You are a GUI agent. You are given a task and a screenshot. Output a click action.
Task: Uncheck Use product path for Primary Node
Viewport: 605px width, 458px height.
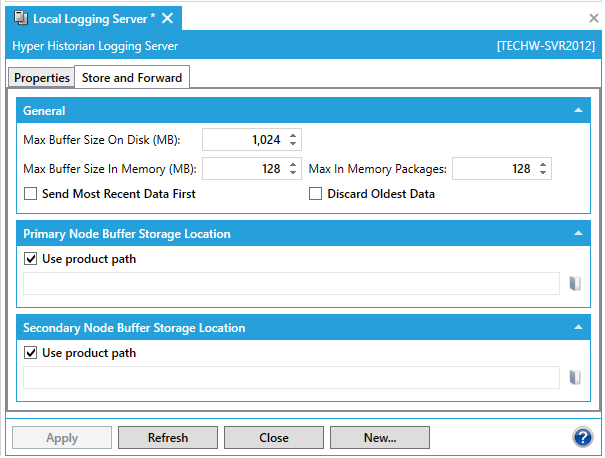pos(31,259)
